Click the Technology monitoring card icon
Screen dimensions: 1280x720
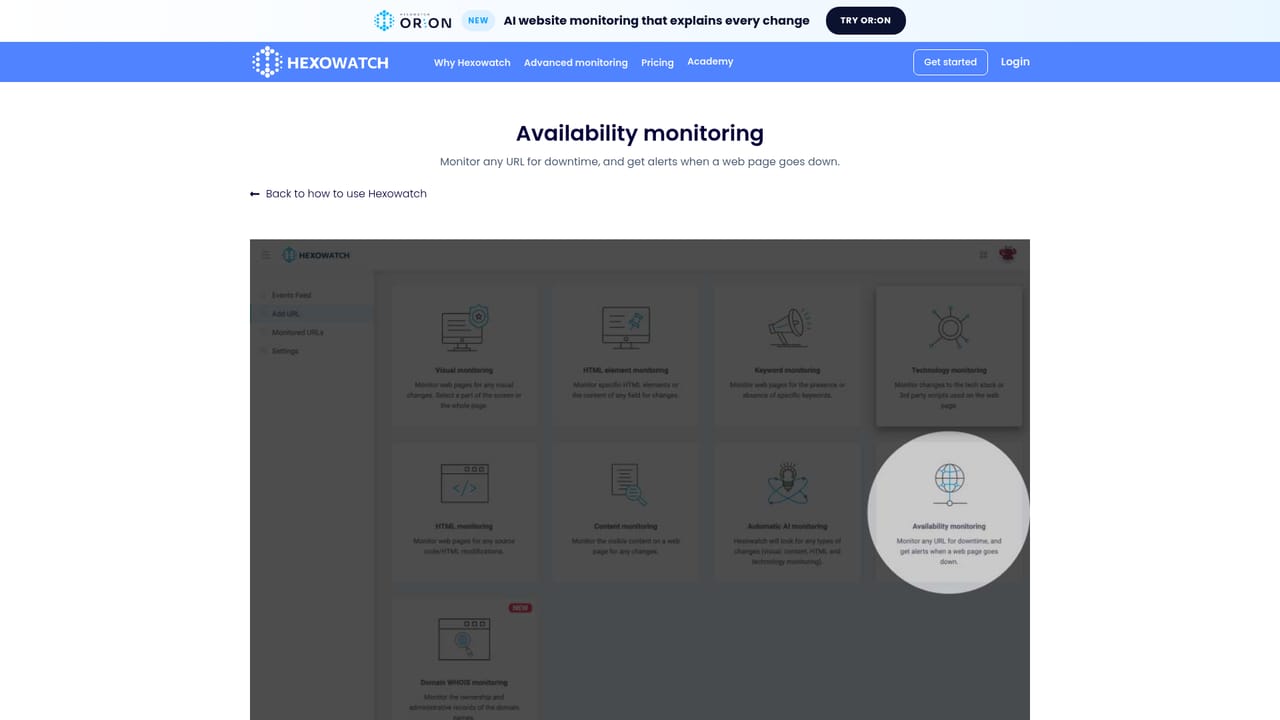tap(948, 328)
